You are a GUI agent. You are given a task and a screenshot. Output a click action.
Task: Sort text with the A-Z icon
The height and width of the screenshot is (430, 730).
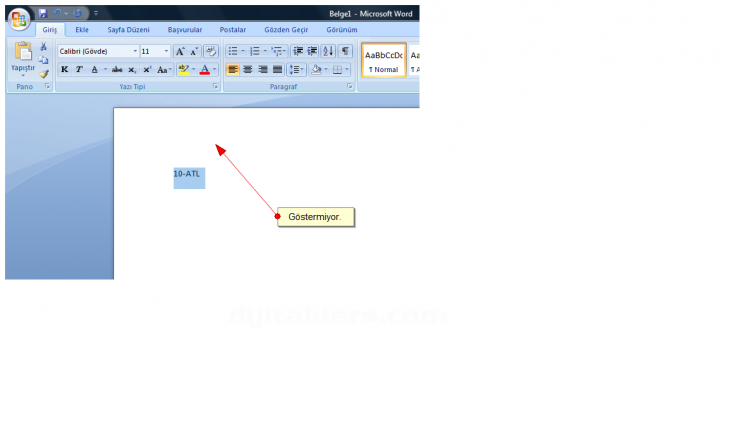[x=328, y=51]
